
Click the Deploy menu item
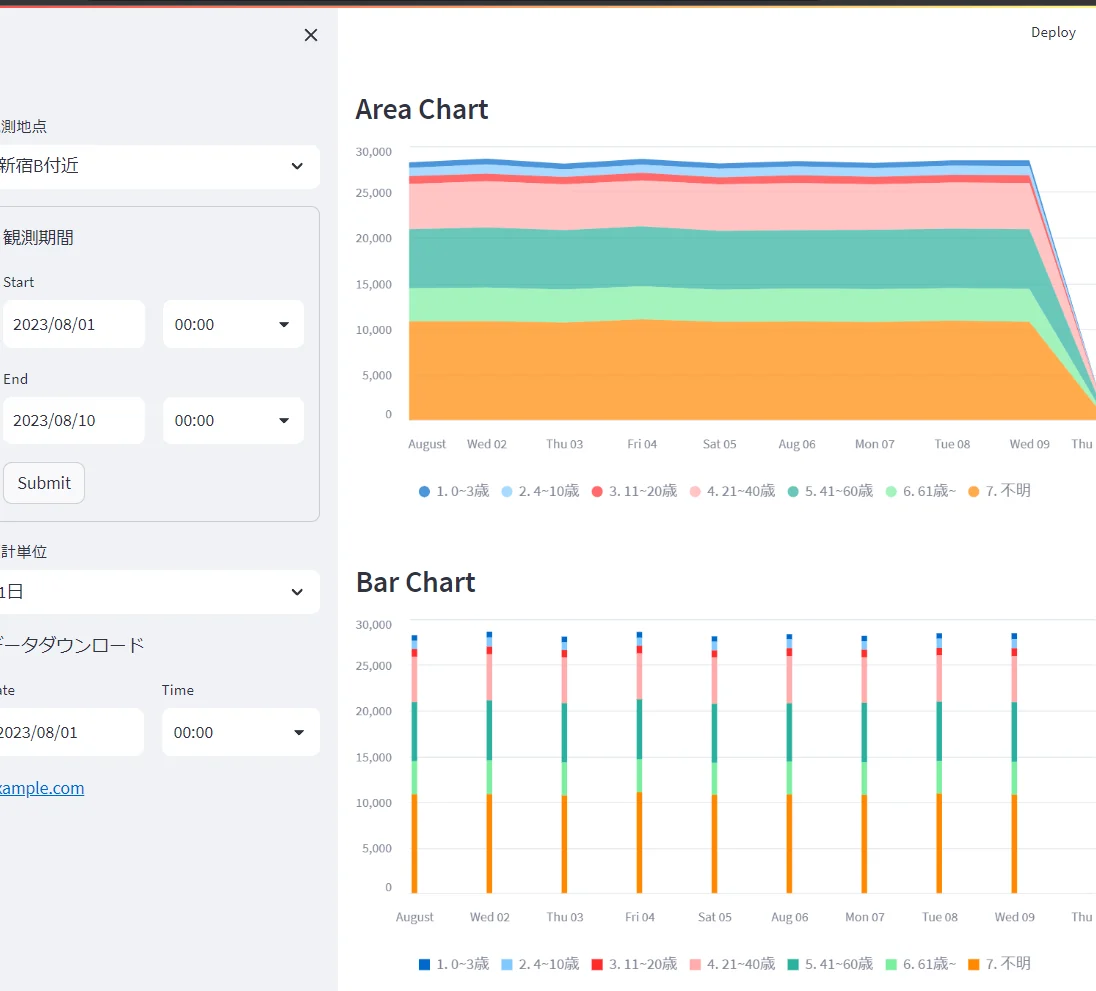point(1053,32)
